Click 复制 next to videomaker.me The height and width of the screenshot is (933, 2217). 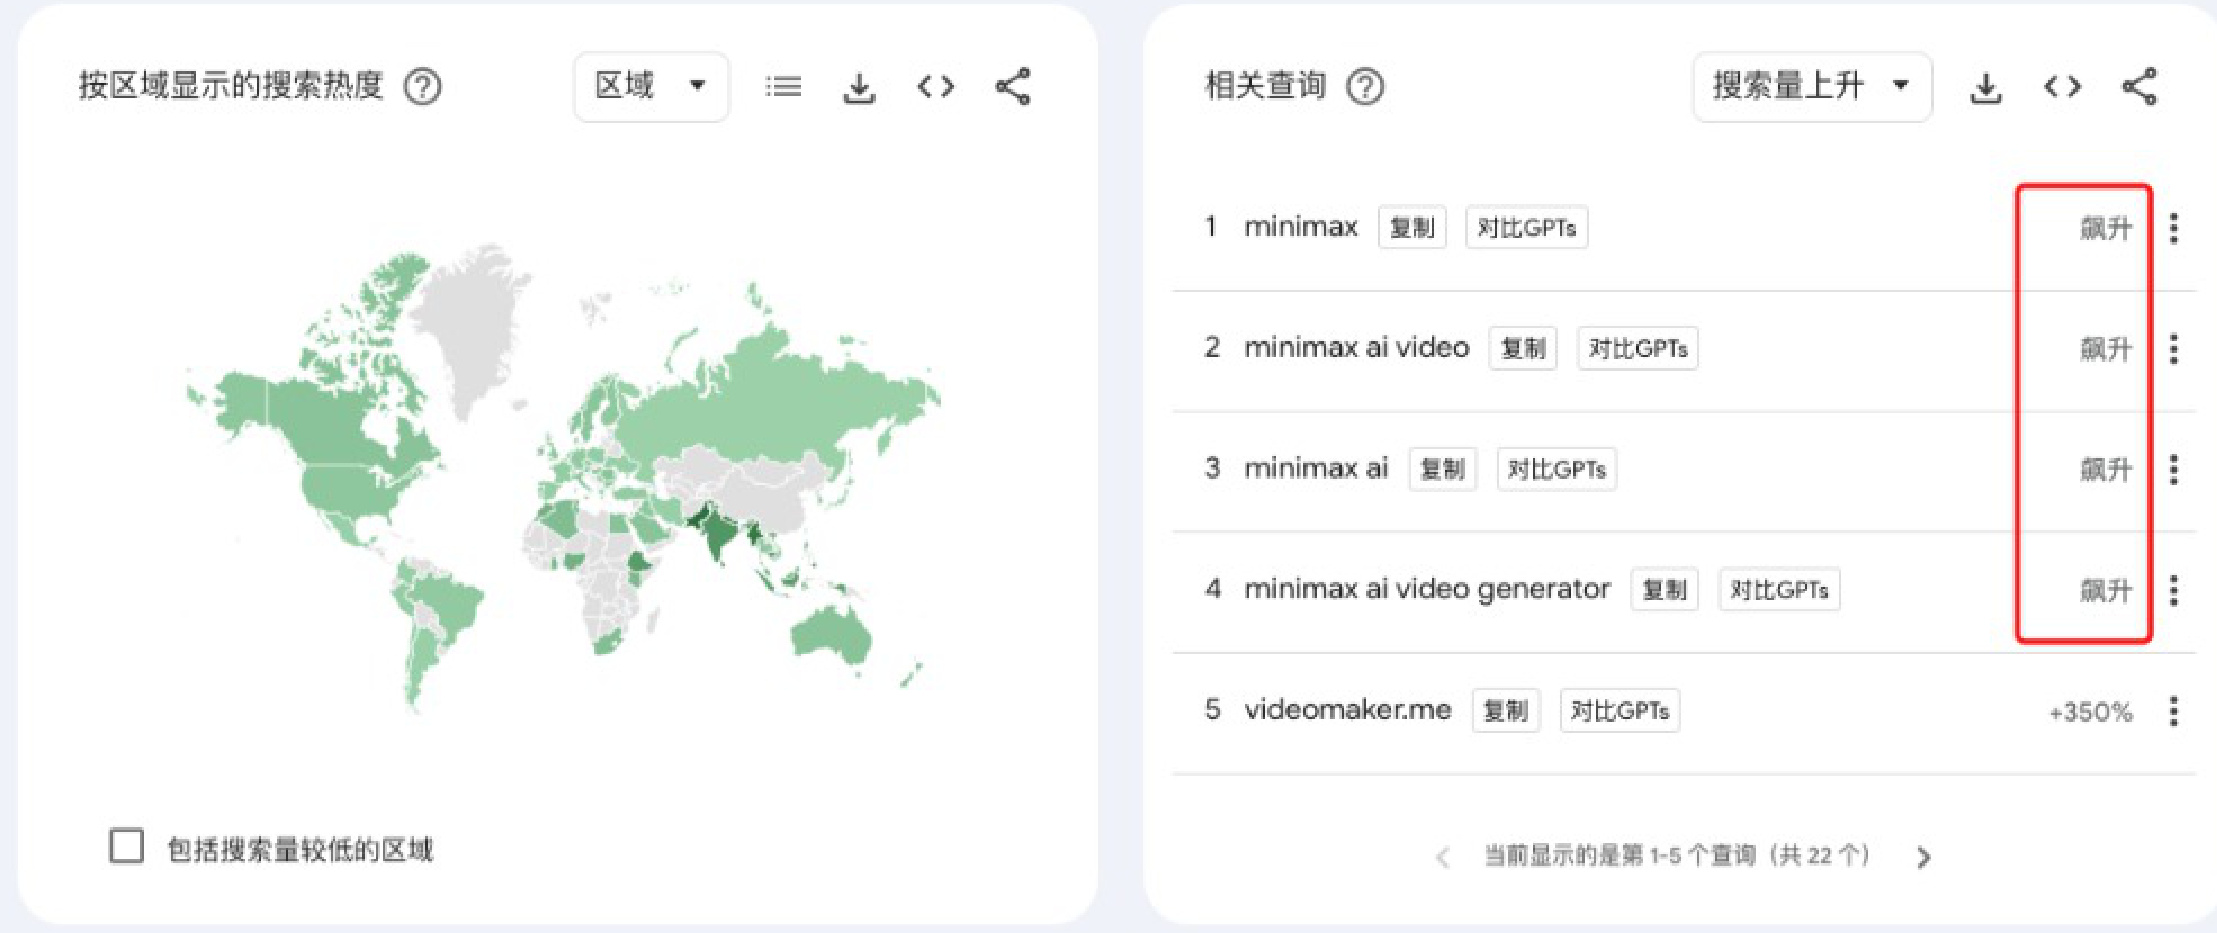click(x=1506, y=711)
